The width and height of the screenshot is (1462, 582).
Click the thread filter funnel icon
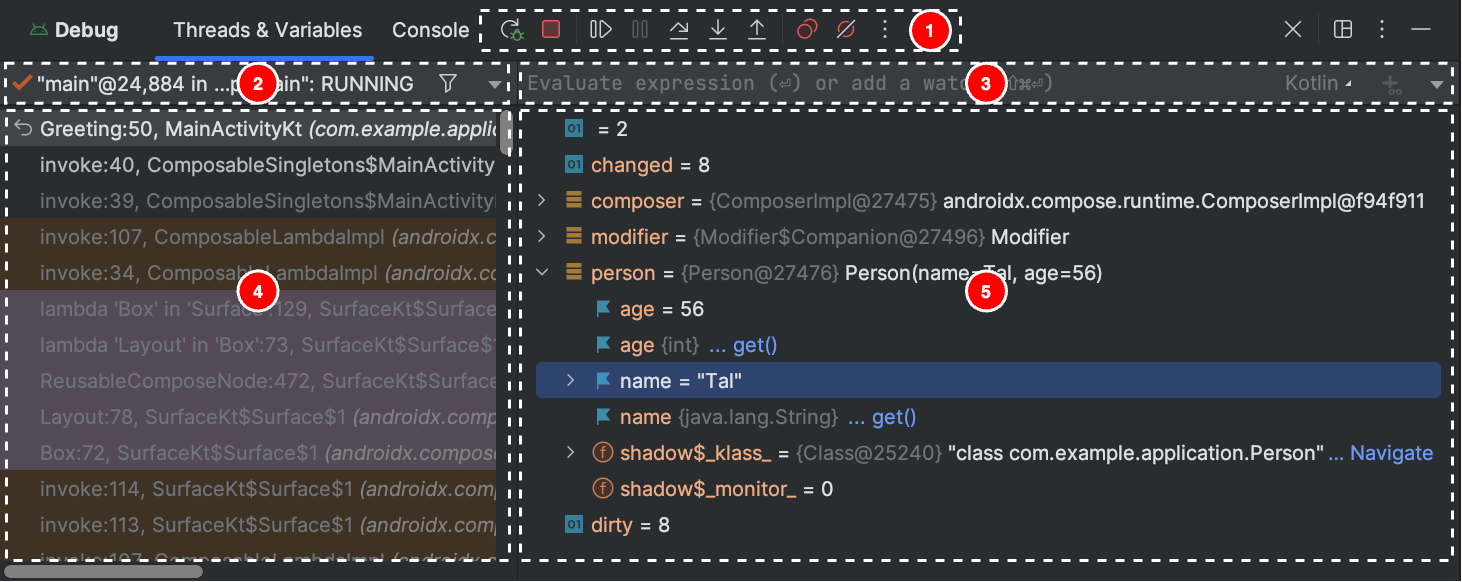[448, 84]
